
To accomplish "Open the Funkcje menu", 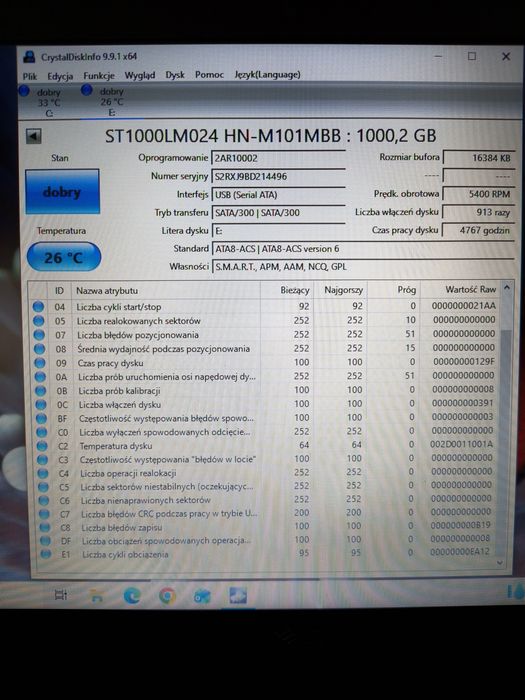I will 99,76.
